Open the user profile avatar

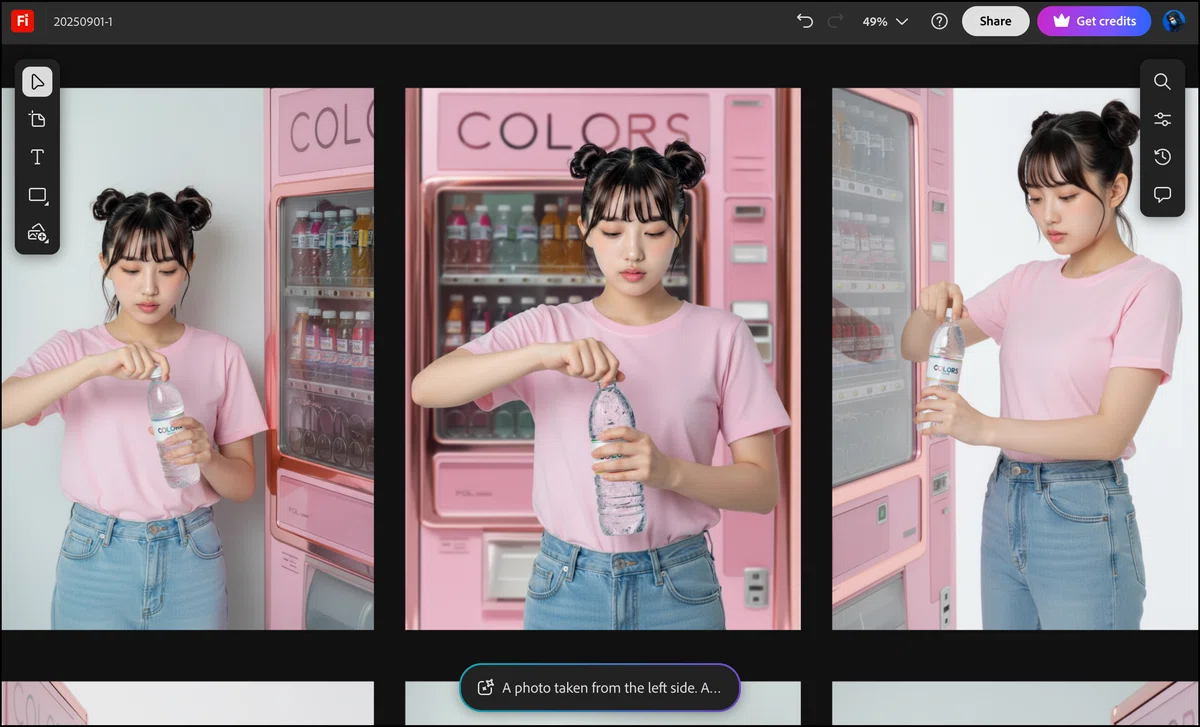coord(1174,21)
